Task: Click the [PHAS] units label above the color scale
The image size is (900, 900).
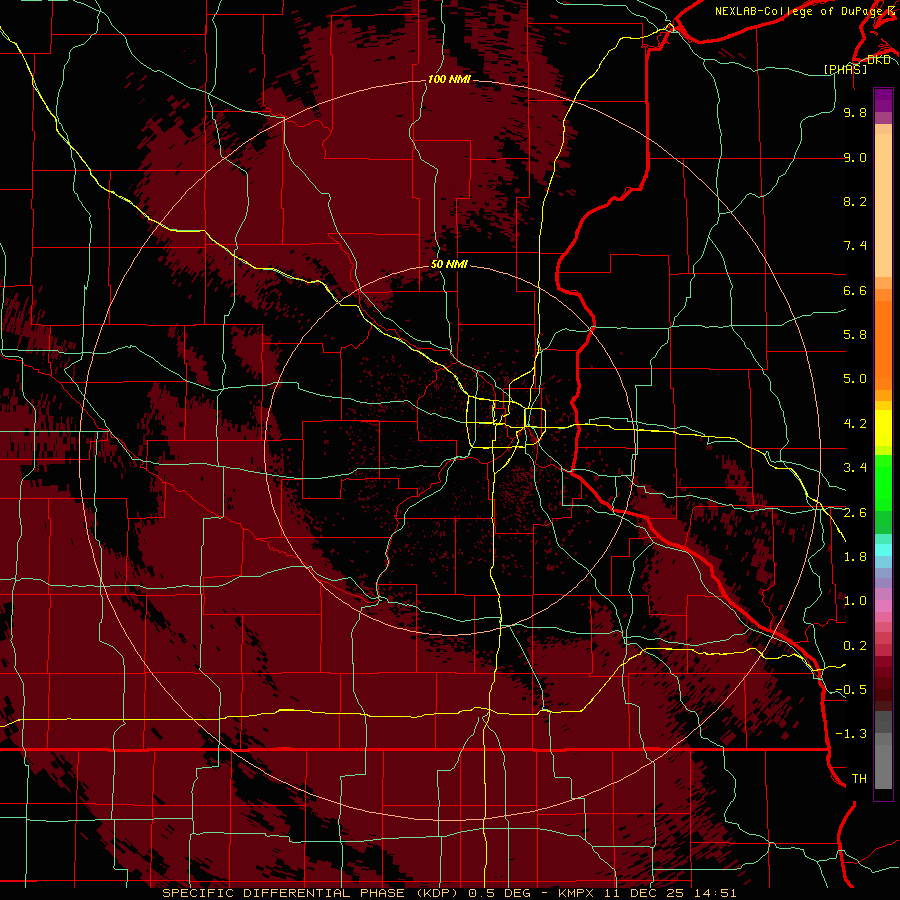Action: click(x=846, y=69)
